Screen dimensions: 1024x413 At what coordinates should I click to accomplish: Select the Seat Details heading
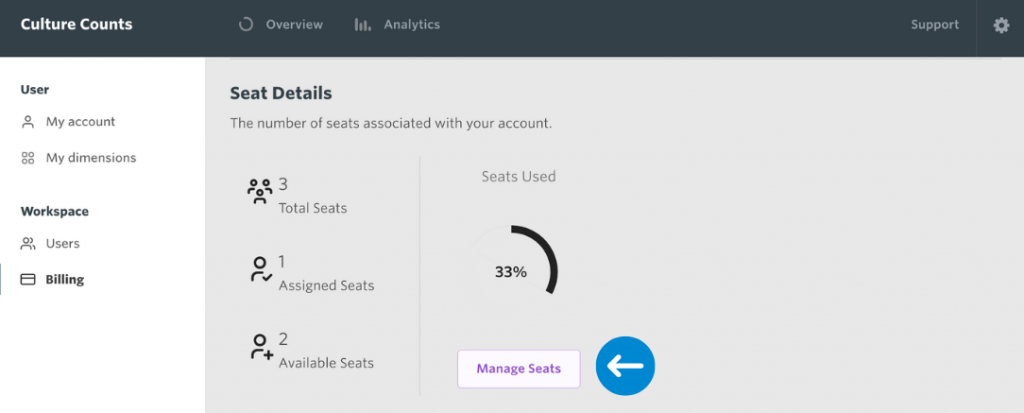point(281,93)
